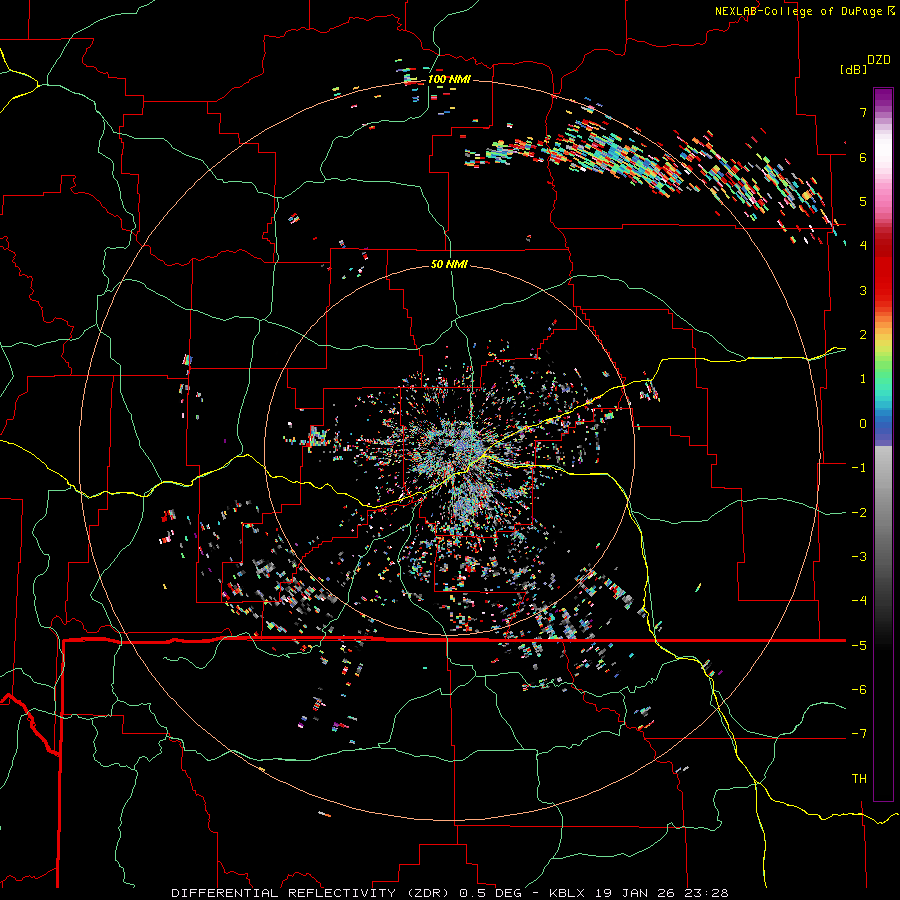The height and width of the screenshot is (900, 900).
Task: Click the KBLX station identifier in caption
Action: click(x=568, y=893)
